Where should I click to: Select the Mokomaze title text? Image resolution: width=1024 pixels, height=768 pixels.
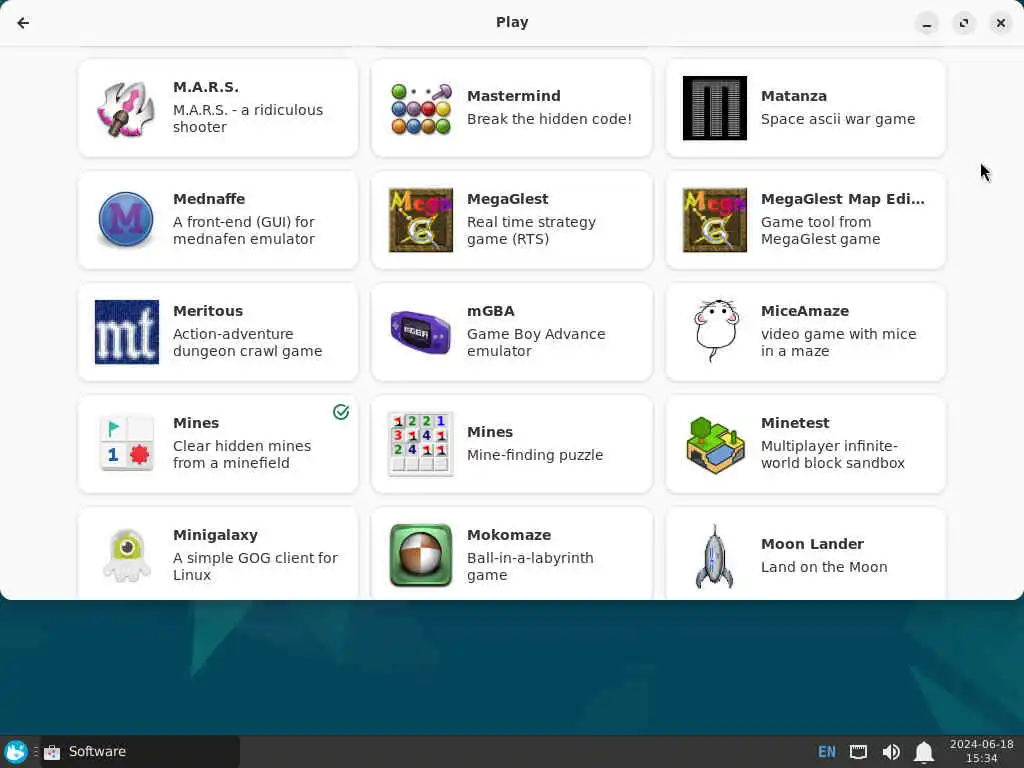click(x=509, y=535)
